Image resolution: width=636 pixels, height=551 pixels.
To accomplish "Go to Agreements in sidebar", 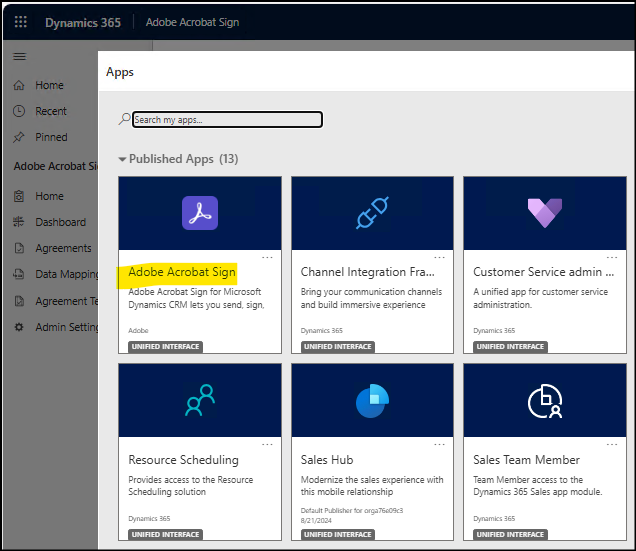I will pos(63,248).
